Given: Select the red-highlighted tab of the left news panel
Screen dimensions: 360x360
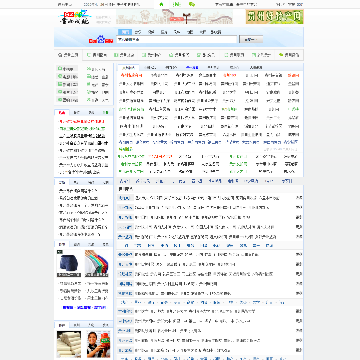Looking at the screenshot, I should click(62, 113).
